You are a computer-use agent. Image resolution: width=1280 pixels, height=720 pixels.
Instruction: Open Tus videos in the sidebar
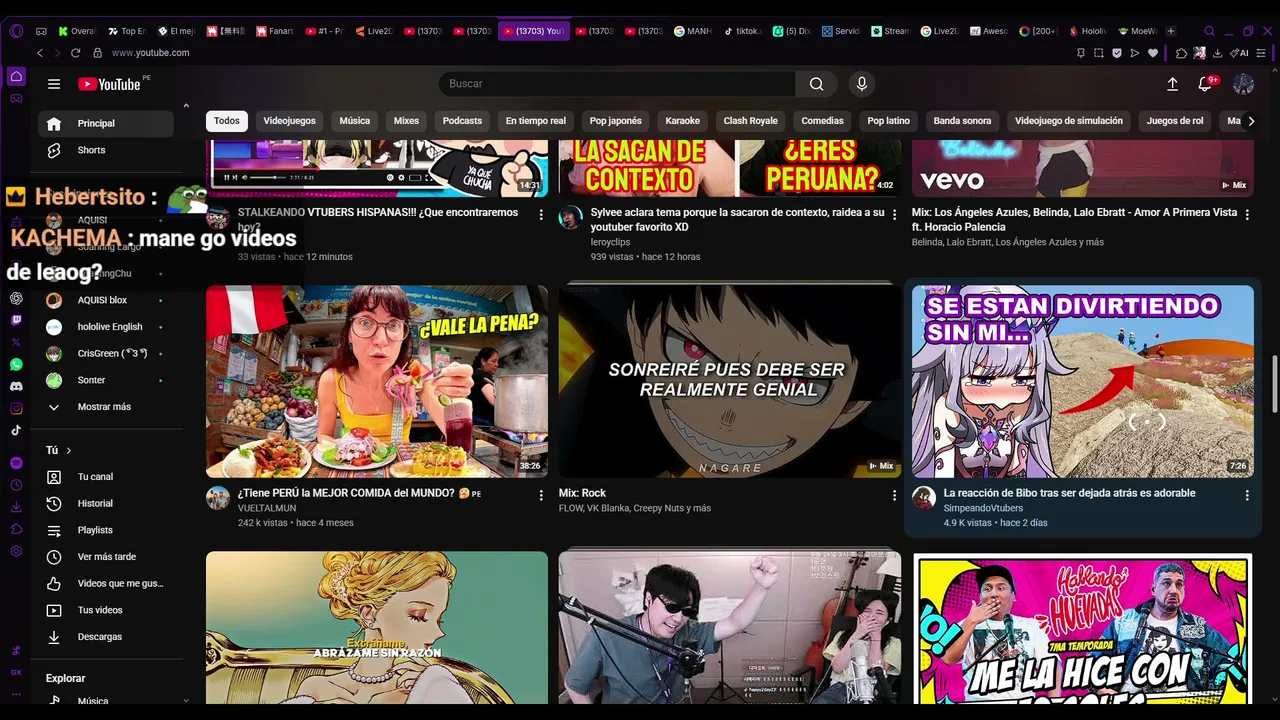(106, 610)
